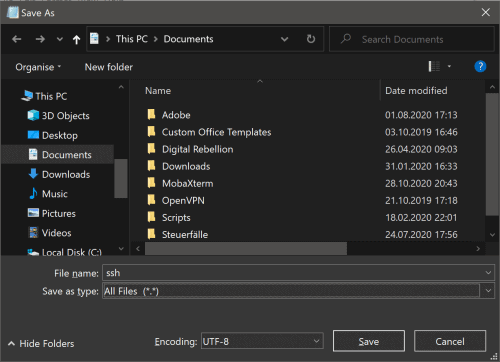Open 3D Objects in sidebar

click(x=65, y=116)
